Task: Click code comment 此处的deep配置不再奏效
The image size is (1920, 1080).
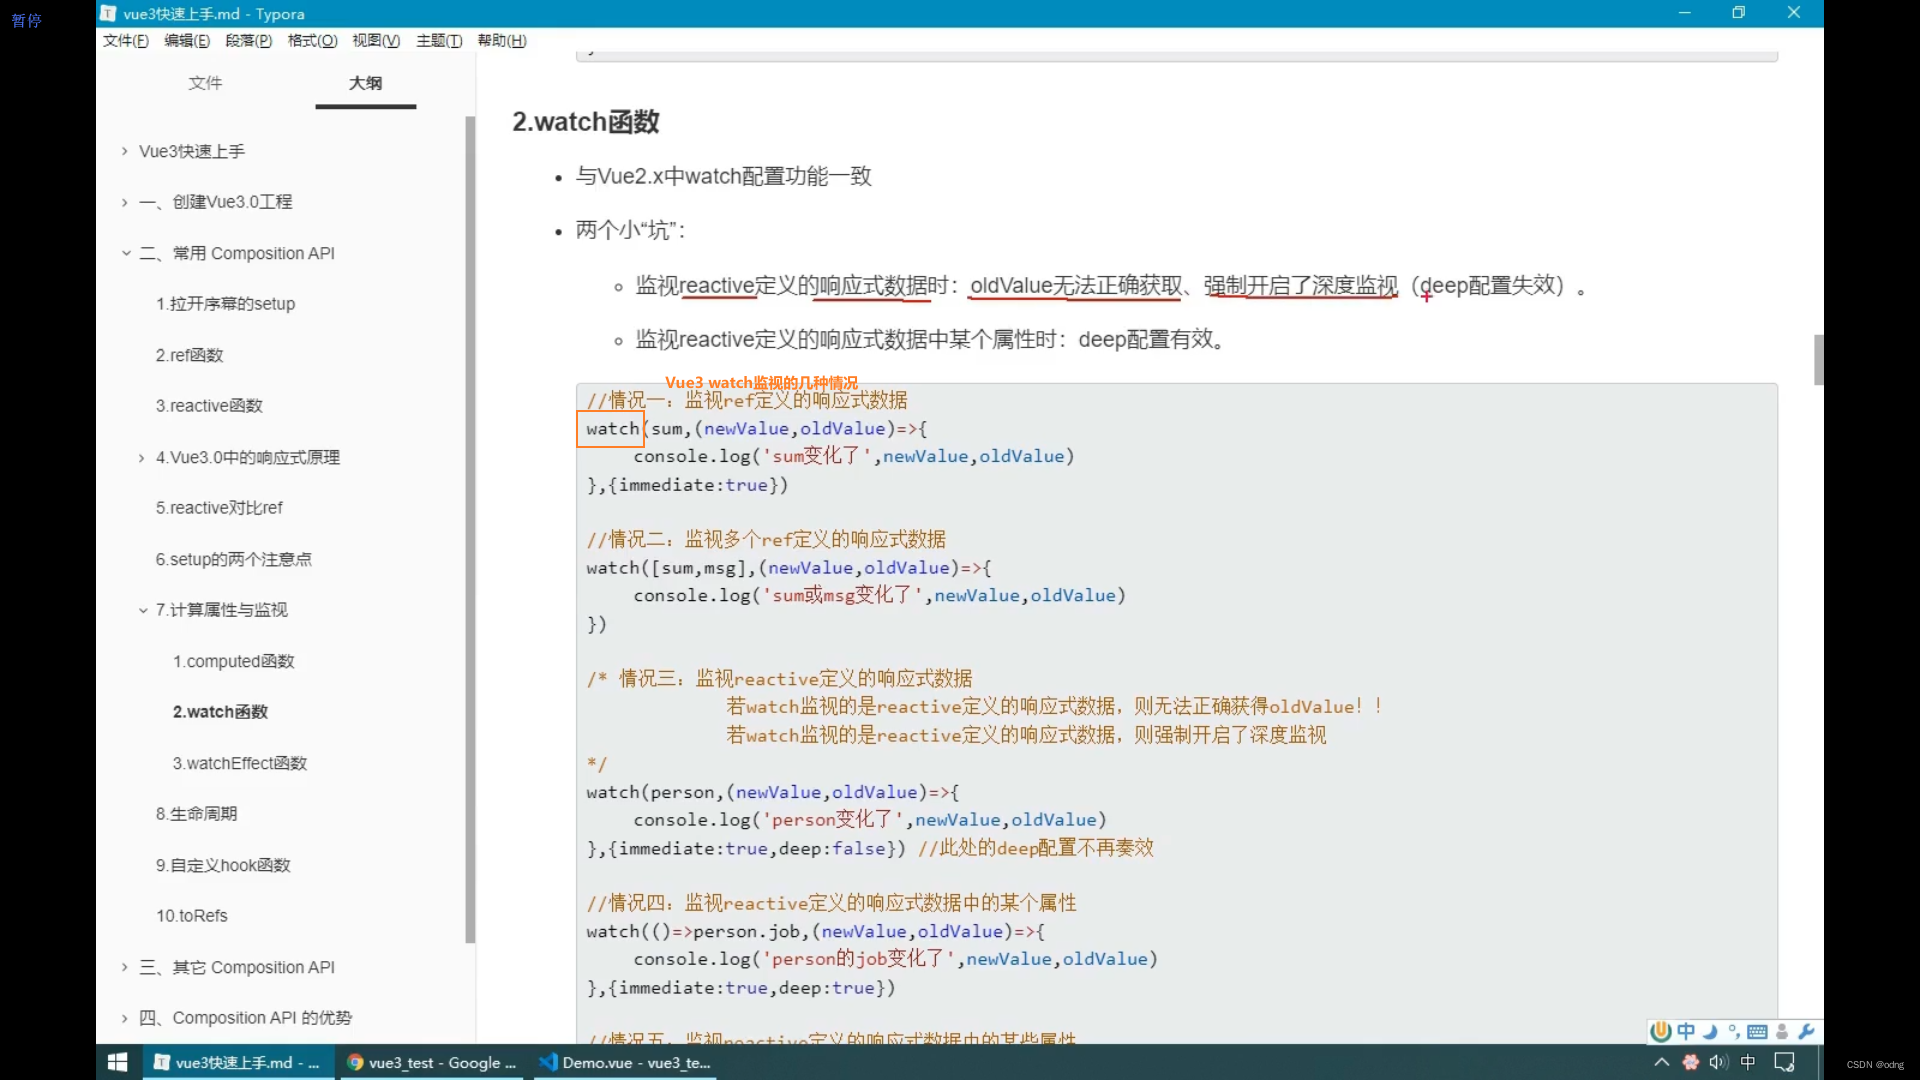Action: [x=1036, y=848]
